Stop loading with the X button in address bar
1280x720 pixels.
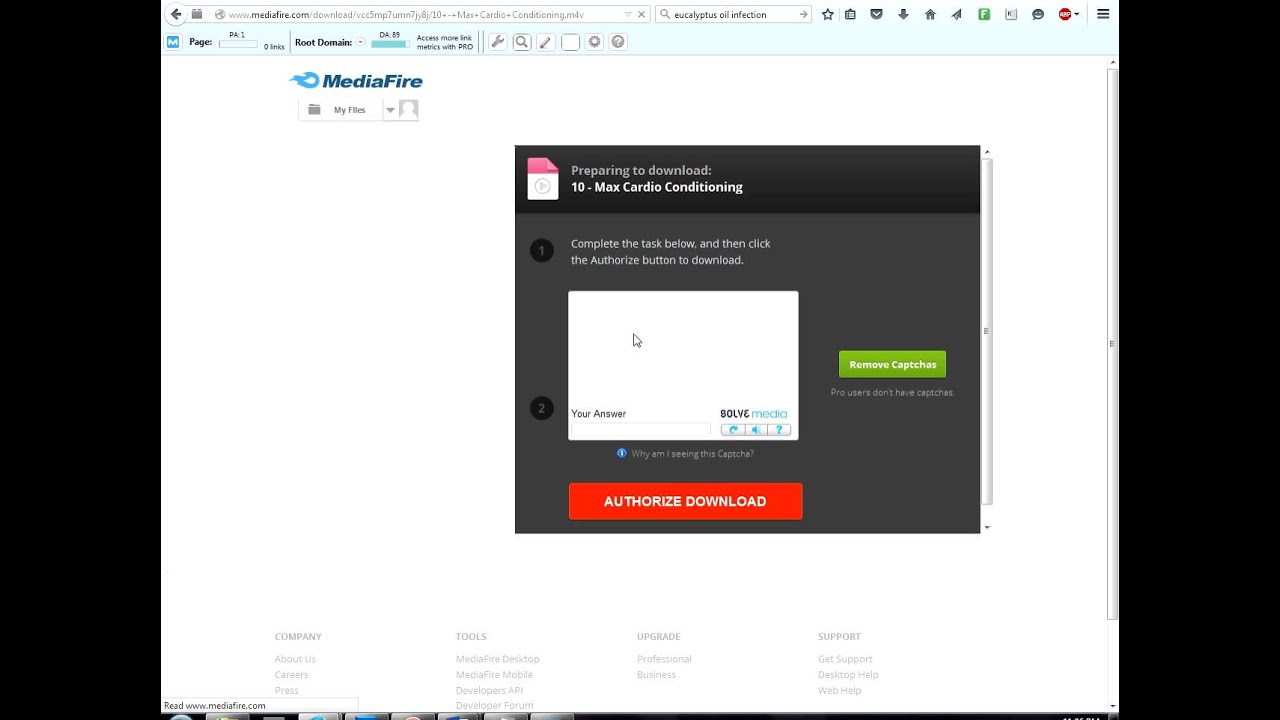(x=641, y=15)
